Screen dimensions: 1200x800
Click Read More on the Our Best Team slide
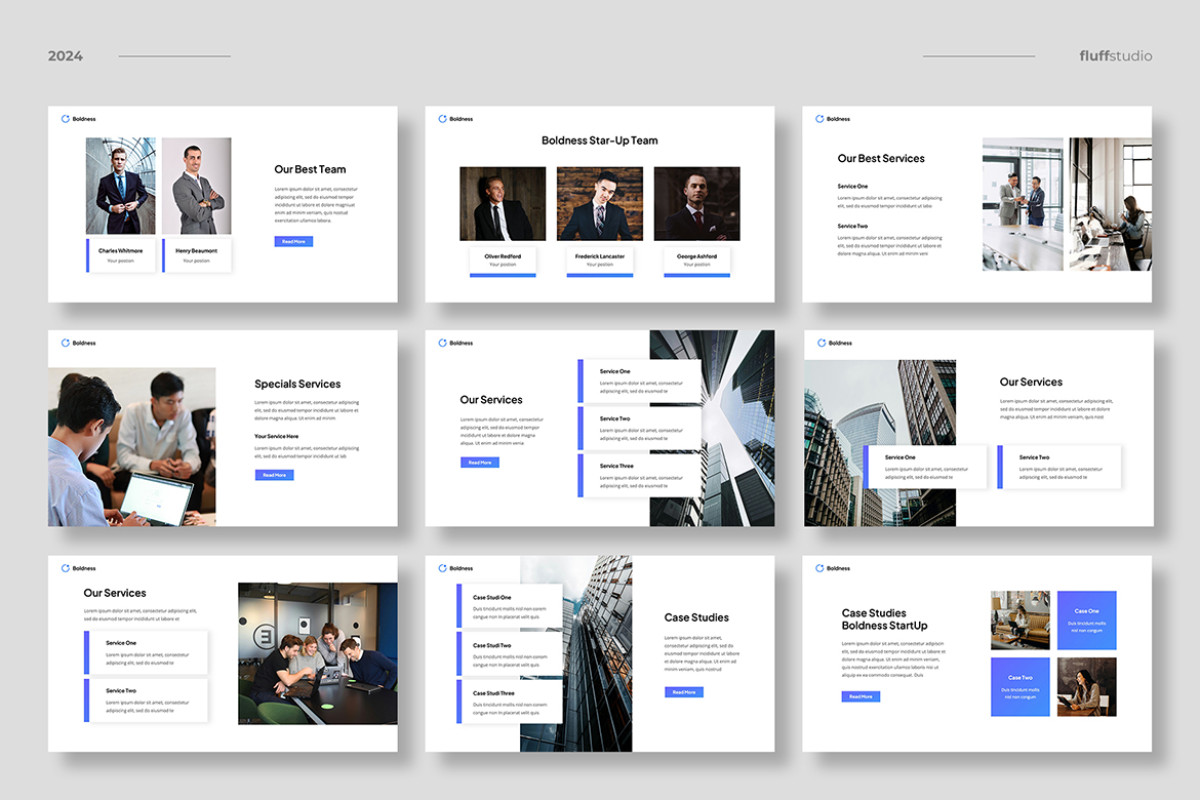click(x=293, y=240)
